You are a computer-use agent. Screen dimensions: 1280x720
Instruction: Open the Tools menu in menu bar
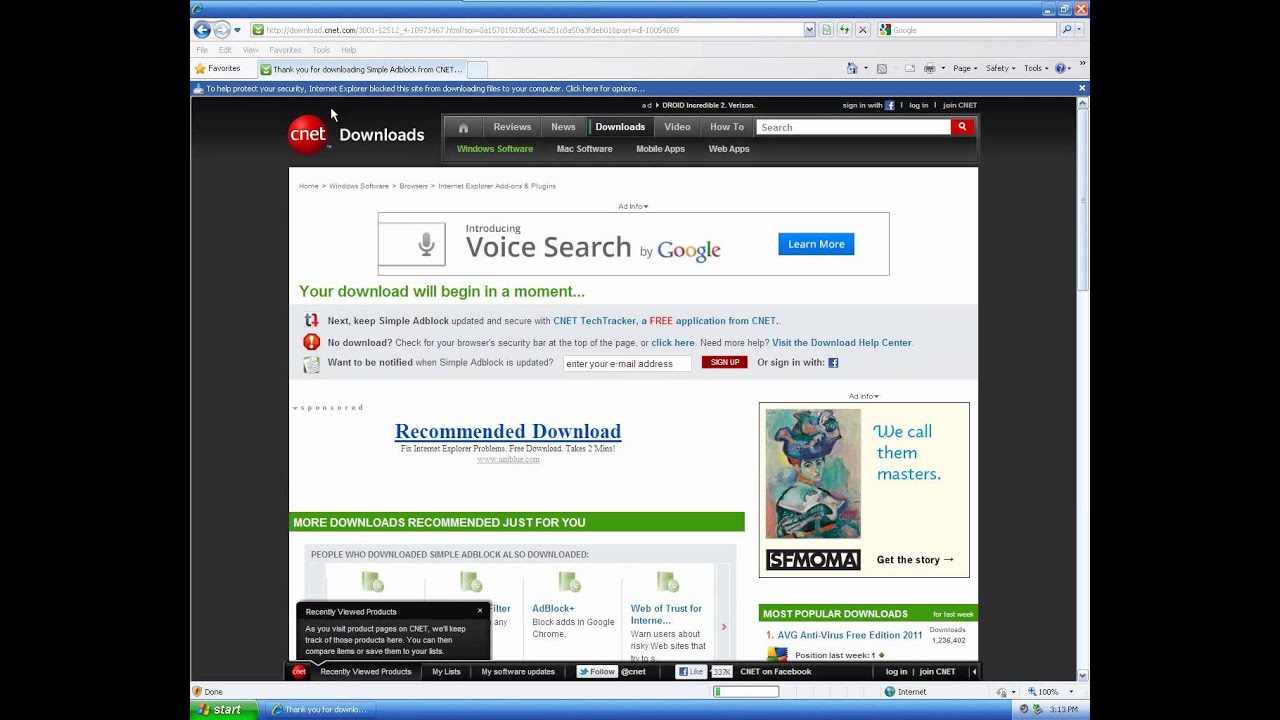pyautogui.click(x=321, y=50)
